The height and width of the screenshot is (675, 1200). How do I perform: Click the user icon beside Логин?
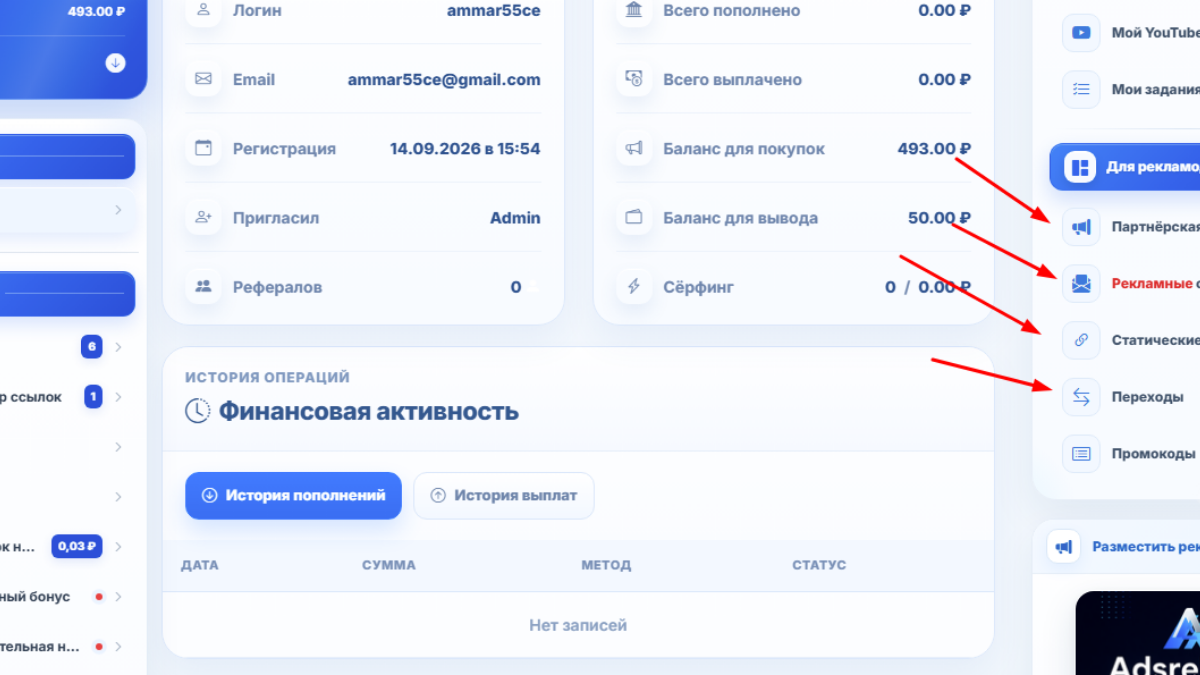tap(204, 10)
